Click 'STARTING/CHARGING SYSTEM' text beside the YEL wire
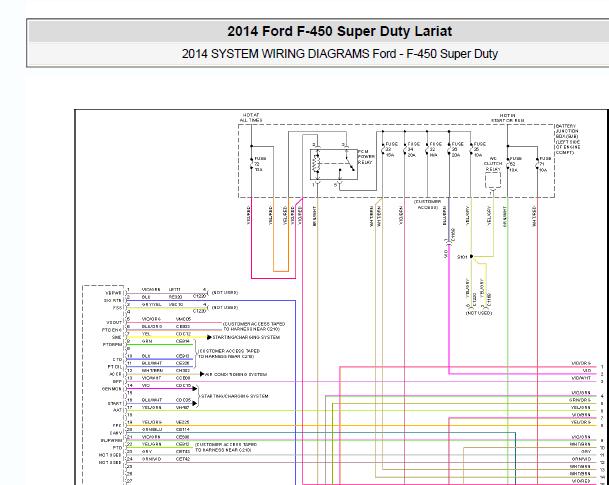Screen dimensions: 609x485 [x=246, y=337]
